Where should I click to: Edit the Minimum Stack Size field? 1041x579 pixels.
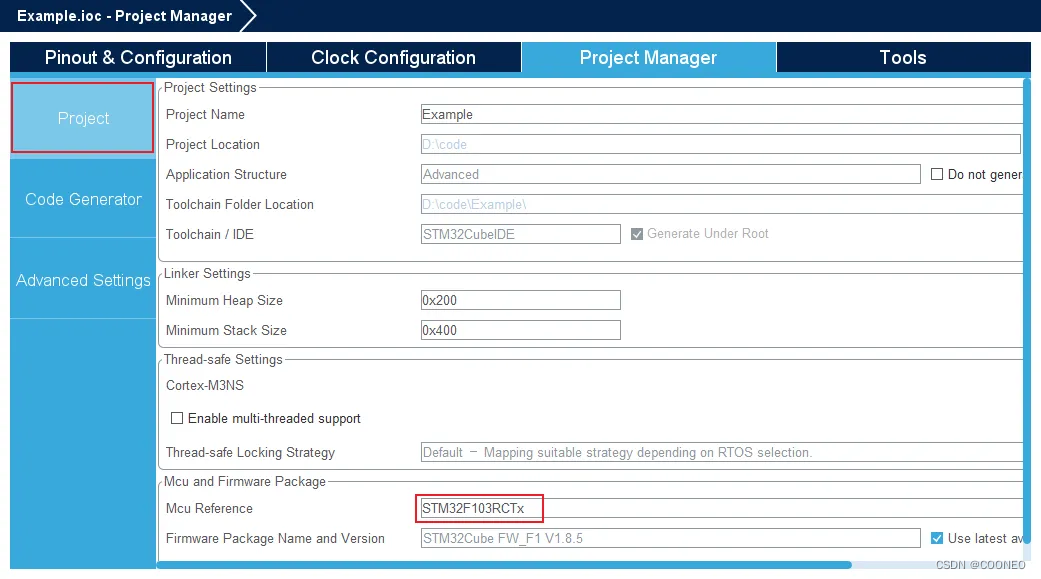pos(520,330)
